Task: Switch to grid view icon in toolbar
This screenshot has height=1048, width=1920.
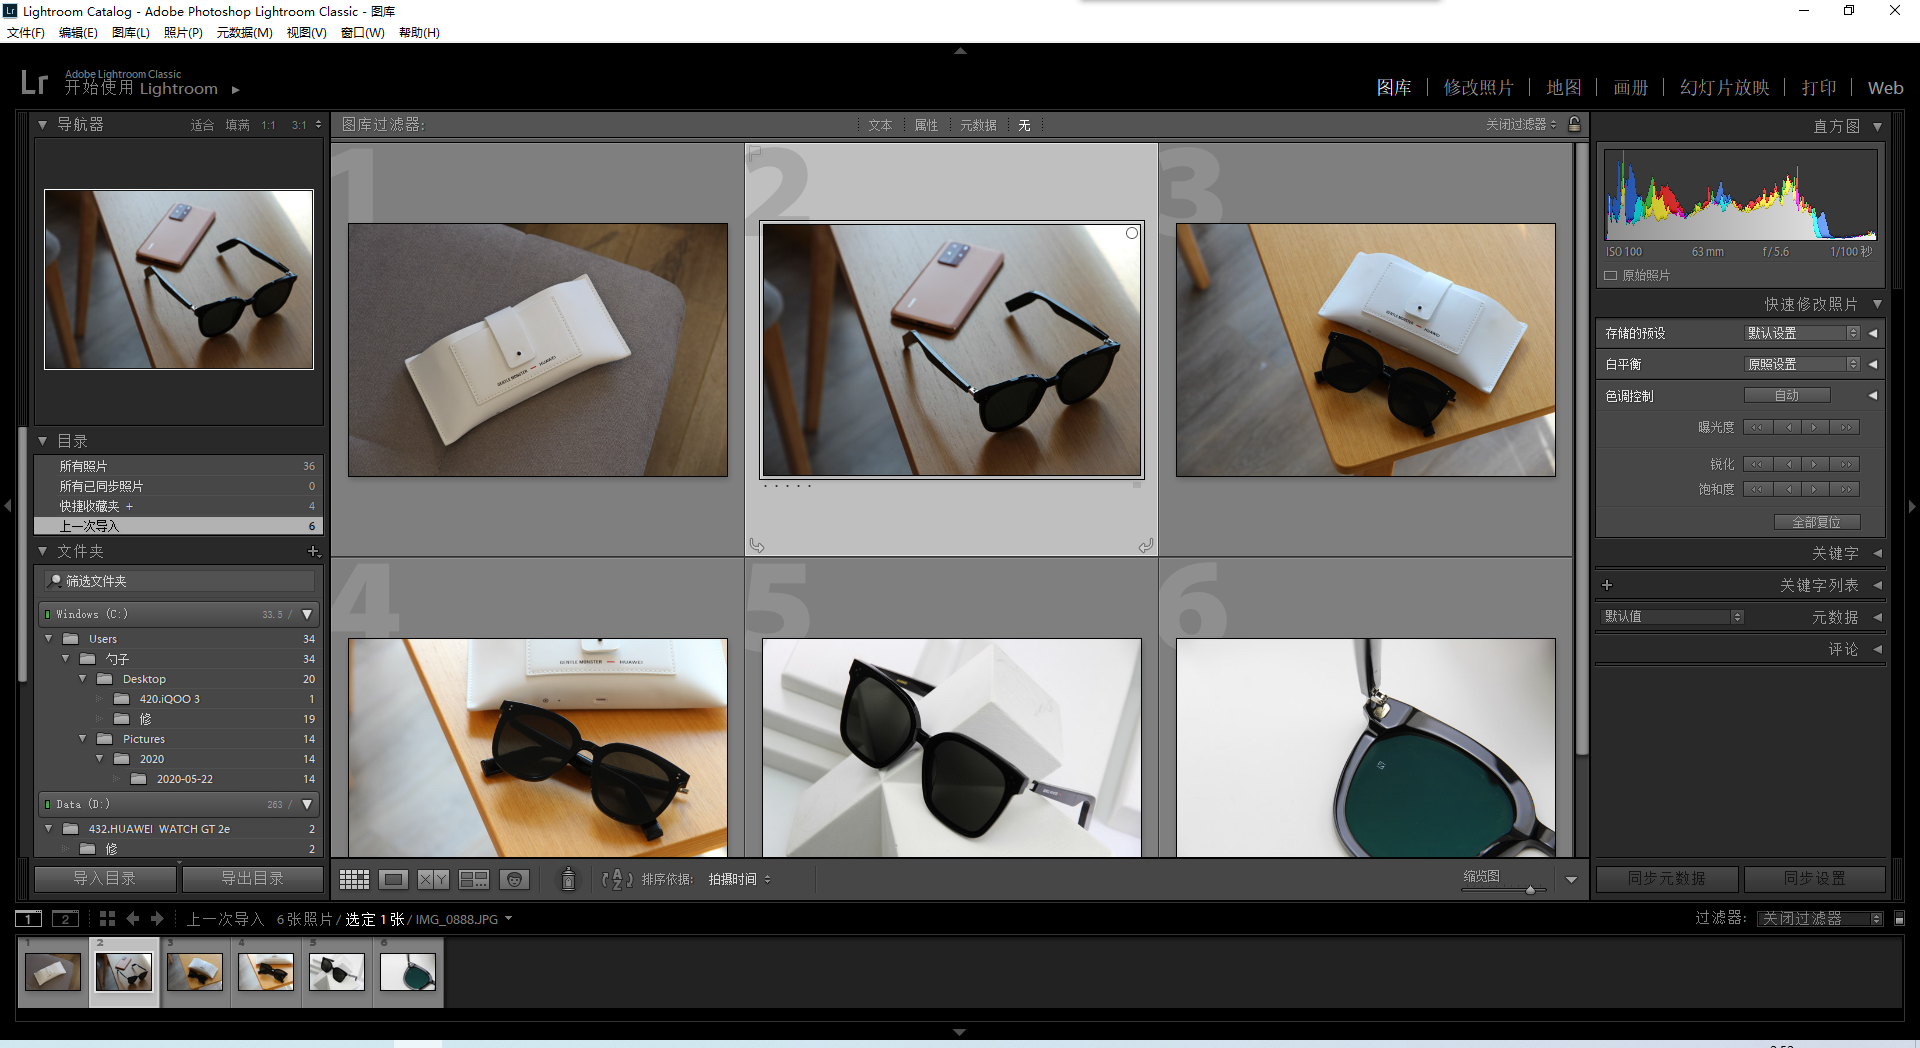Action: pos(354,879)
